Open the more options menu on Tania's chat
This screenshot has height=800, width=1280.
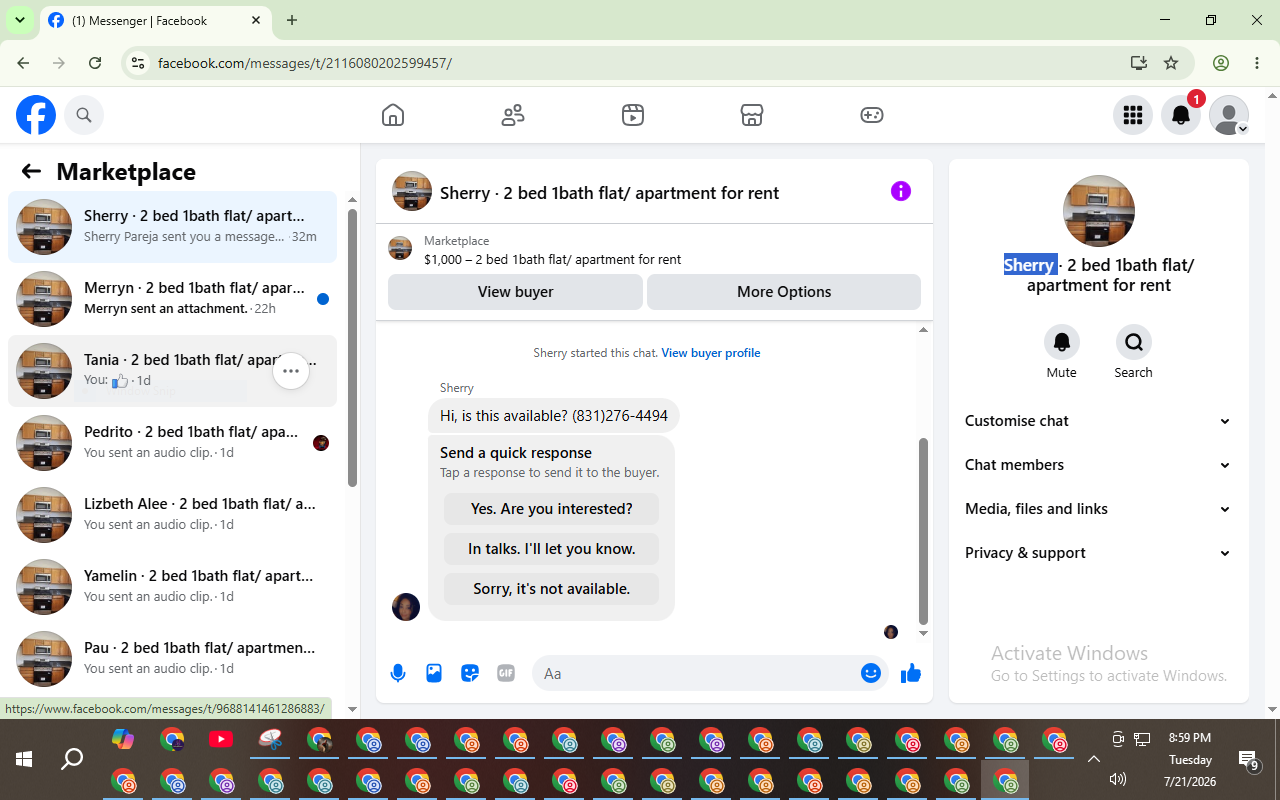(291, 371)
